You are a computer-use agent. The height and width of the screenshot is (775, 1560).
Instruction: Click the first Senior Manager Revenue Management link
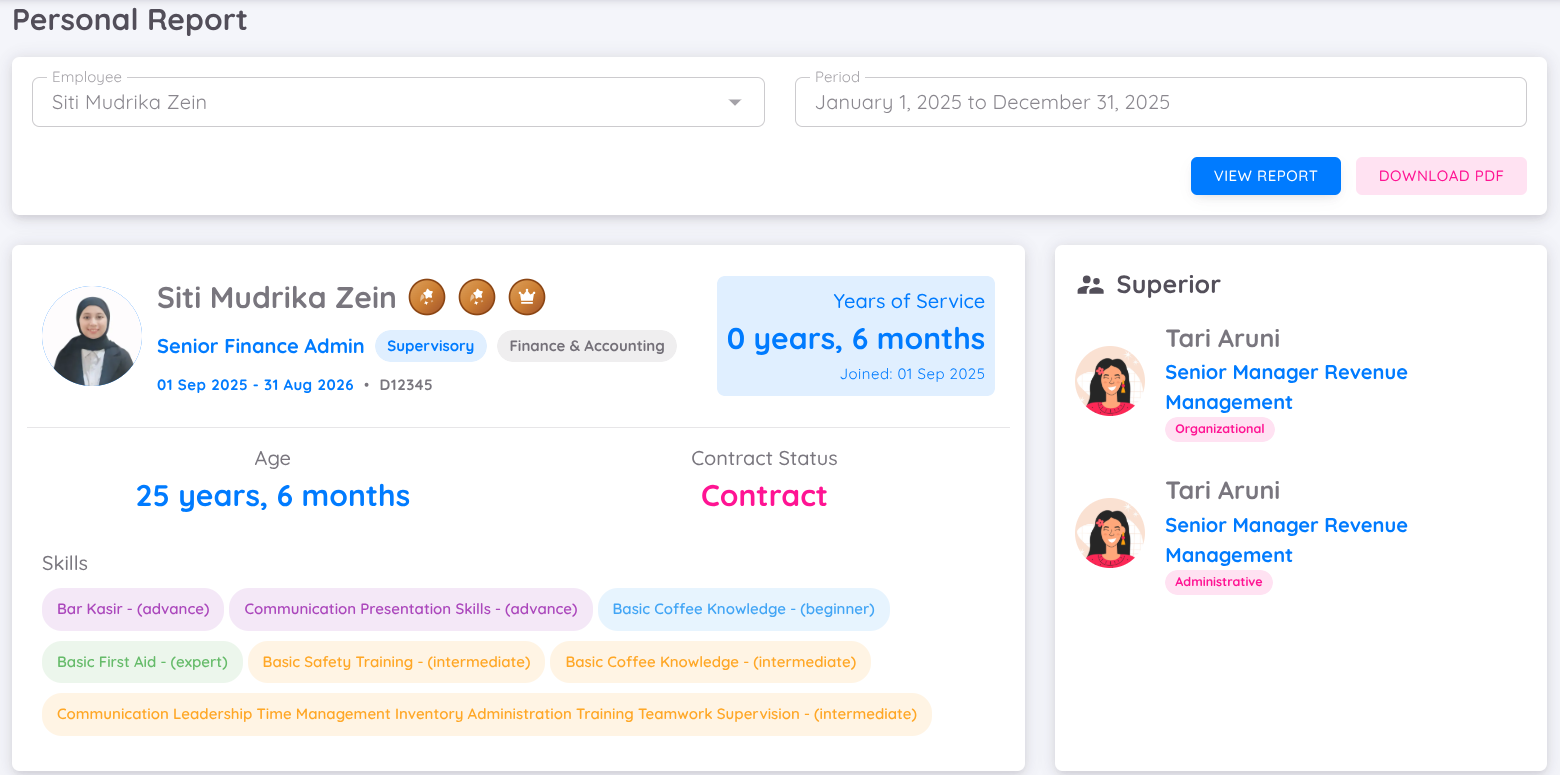tap(1286, 387)
